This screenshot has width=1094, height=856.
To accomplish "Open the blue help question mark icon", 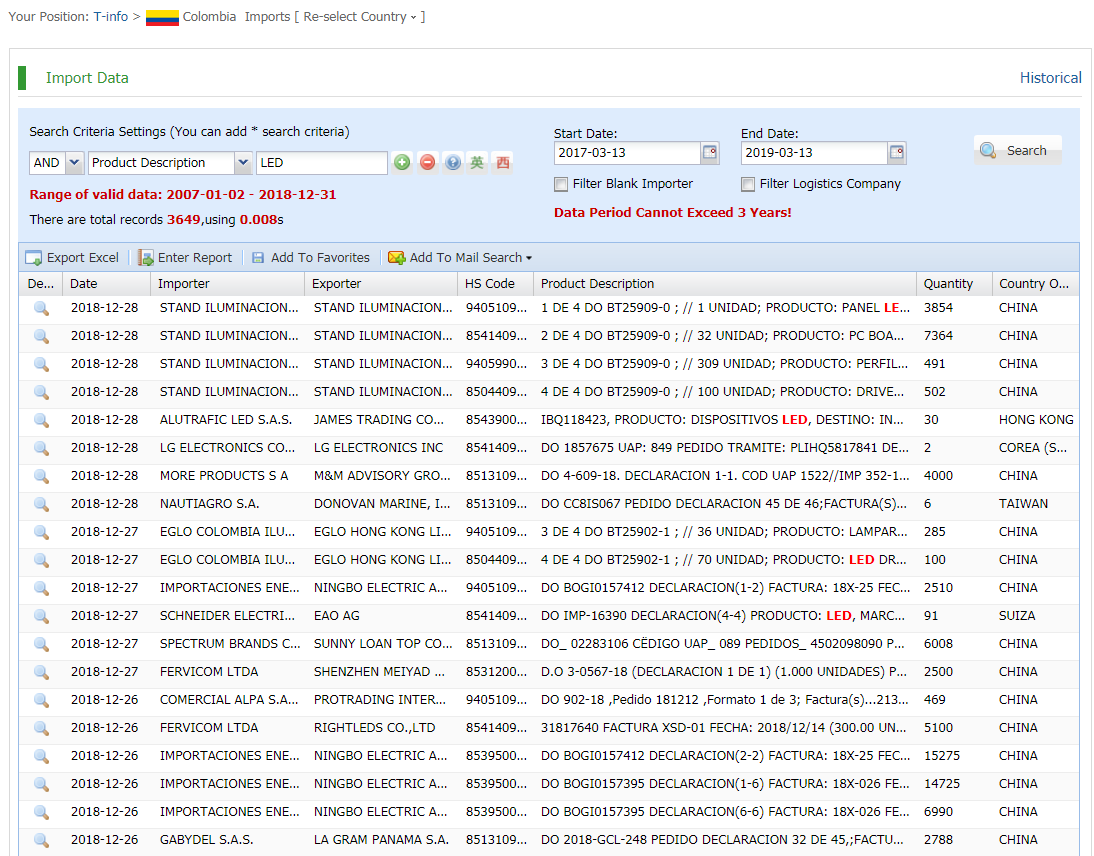I will (x=453, y=163).
